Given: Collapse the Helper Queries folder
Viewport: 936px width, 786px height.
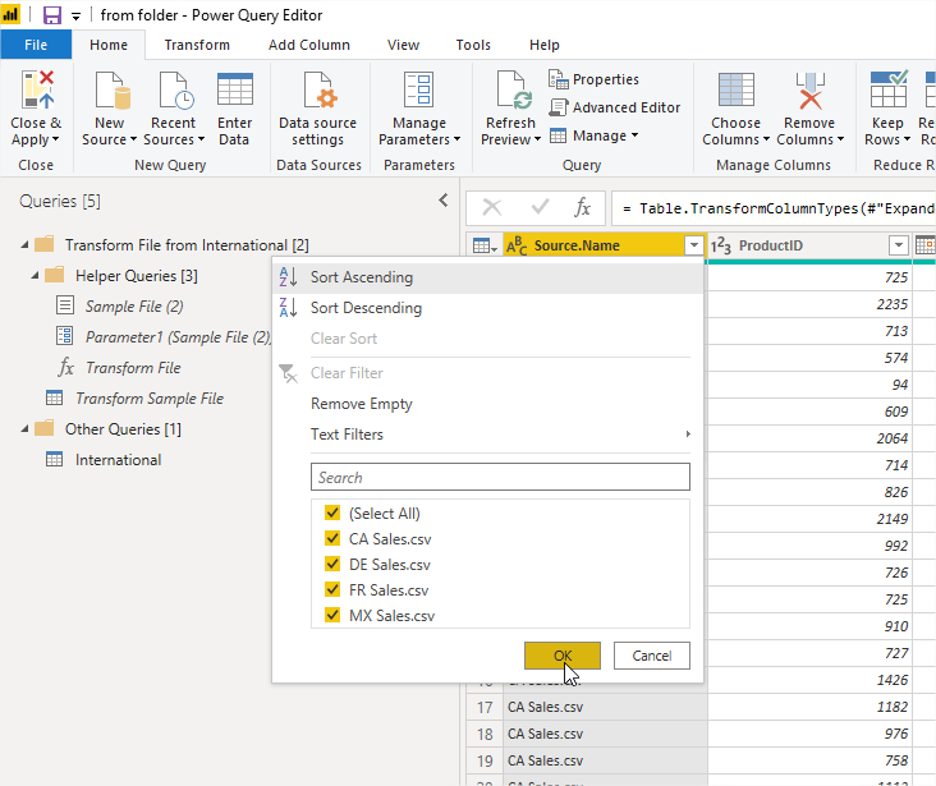Looking at the screenshot, I should coord(35,275).
